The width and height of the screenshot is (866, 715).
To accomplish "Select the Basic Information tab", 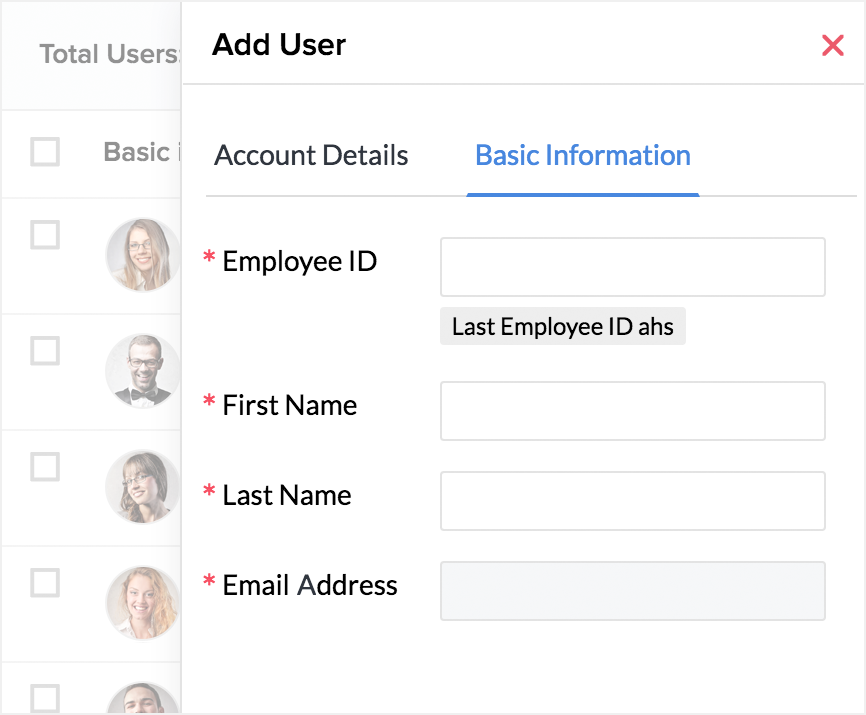I will click(582, 156).
